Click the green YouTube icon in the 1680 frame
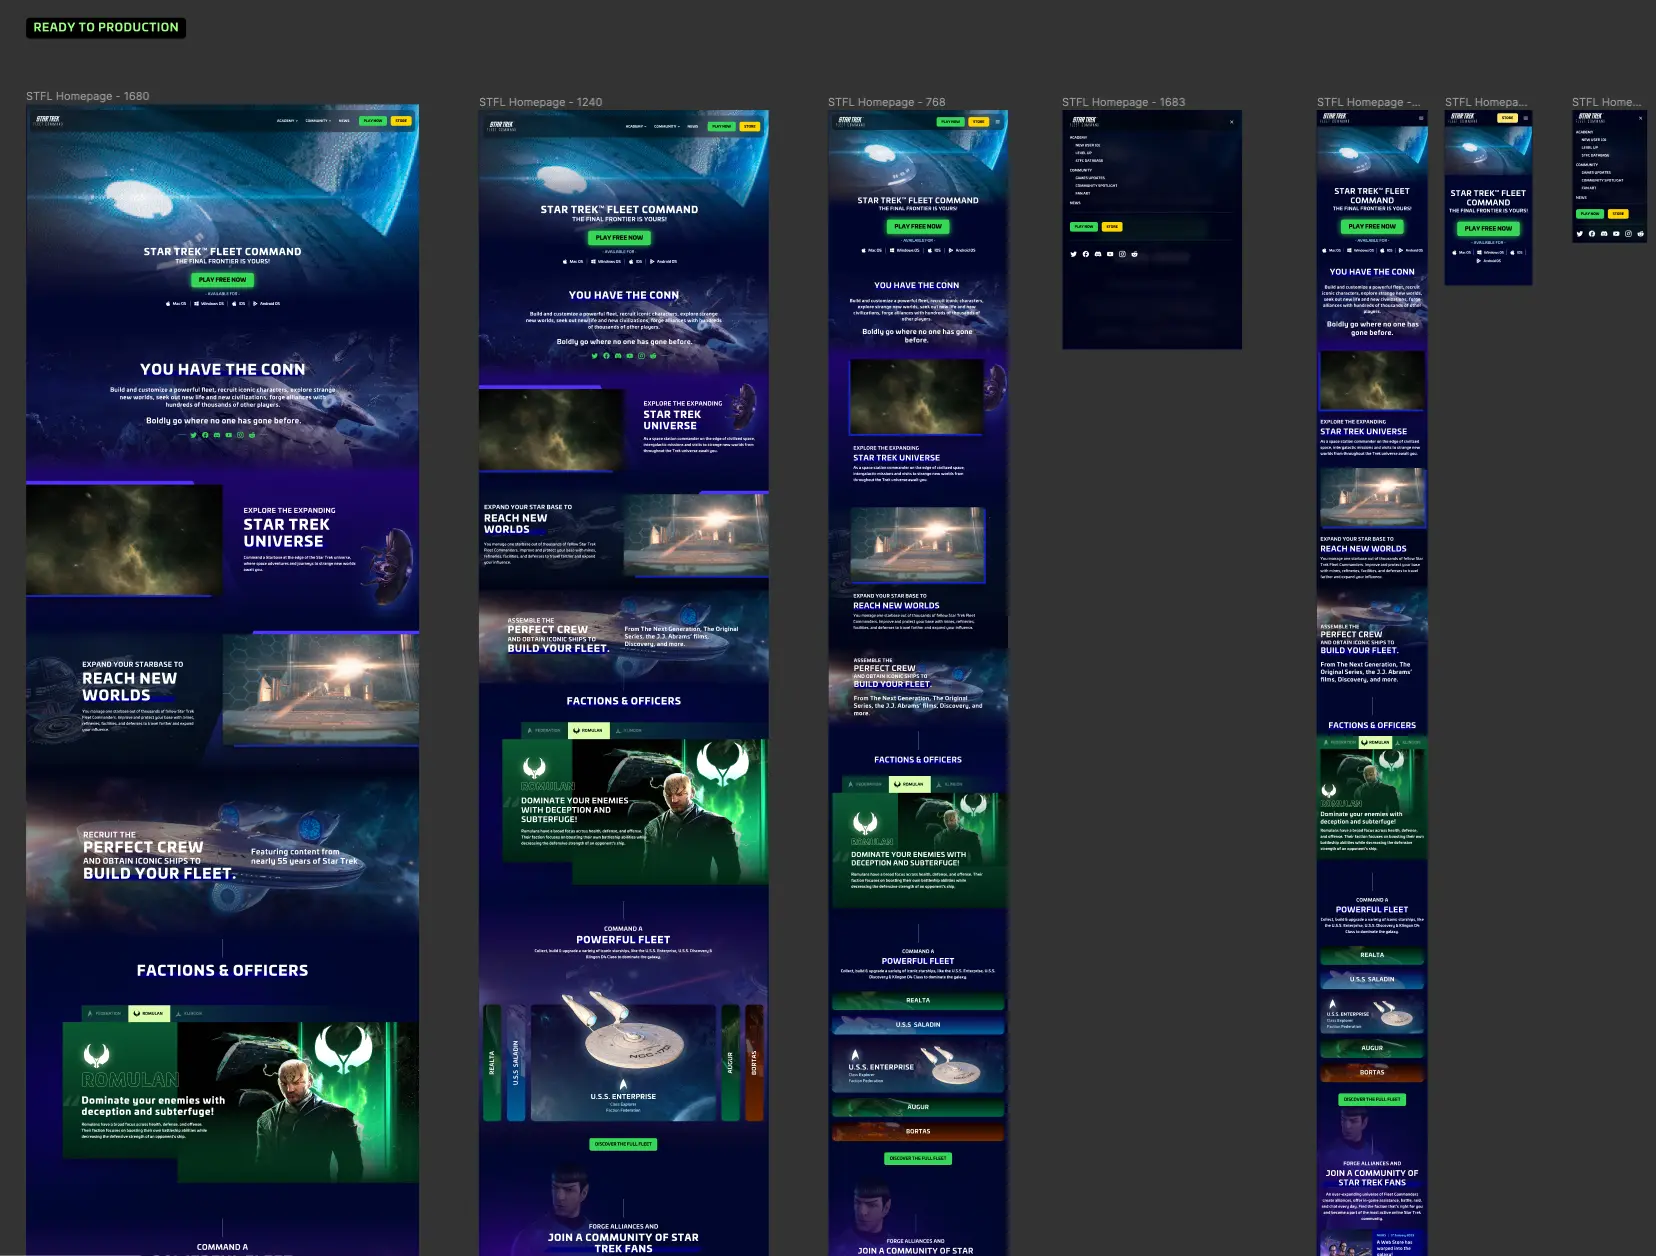1656x1256 pixels. click(x=229, y=435)
